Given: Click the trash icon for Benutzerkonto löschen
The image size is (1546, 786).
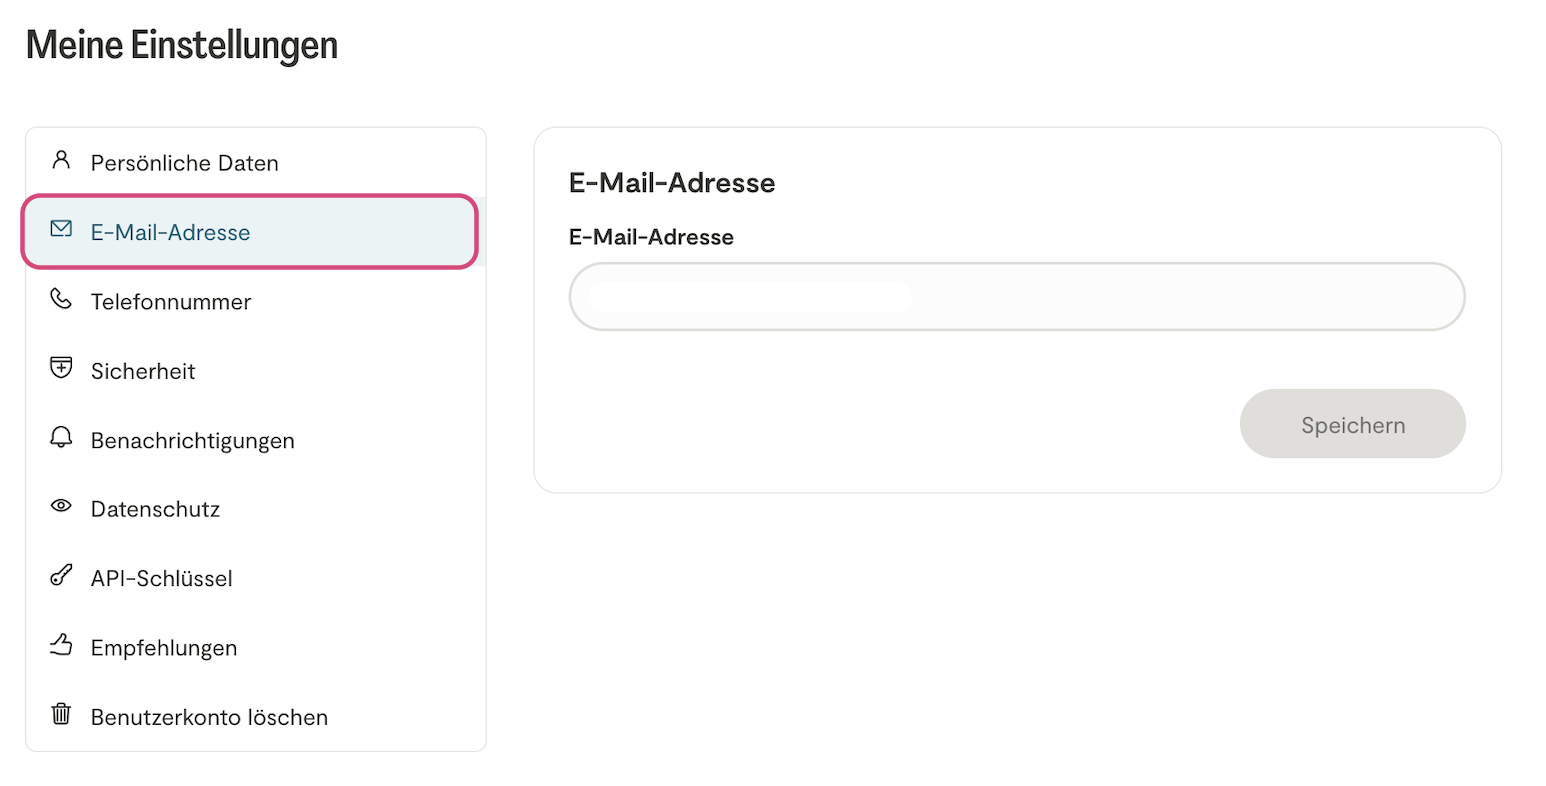Looking at the screenshot, I should click(x=61, y=714).
